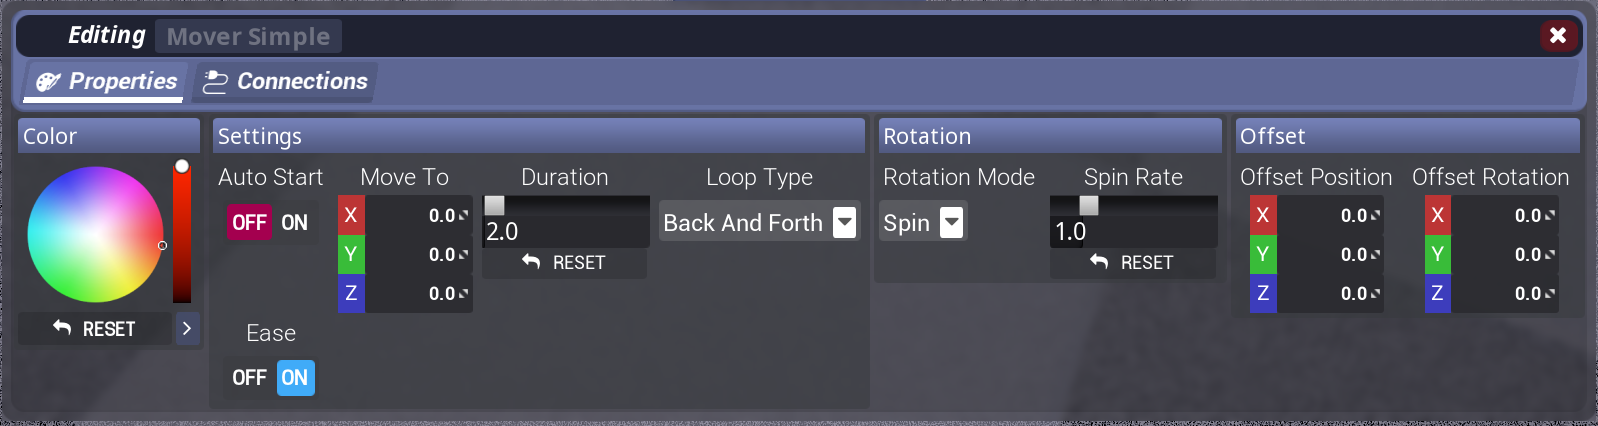Reset the Spin Rate value
Viewport: 1598px width, 426px height.
(1132, 263)
